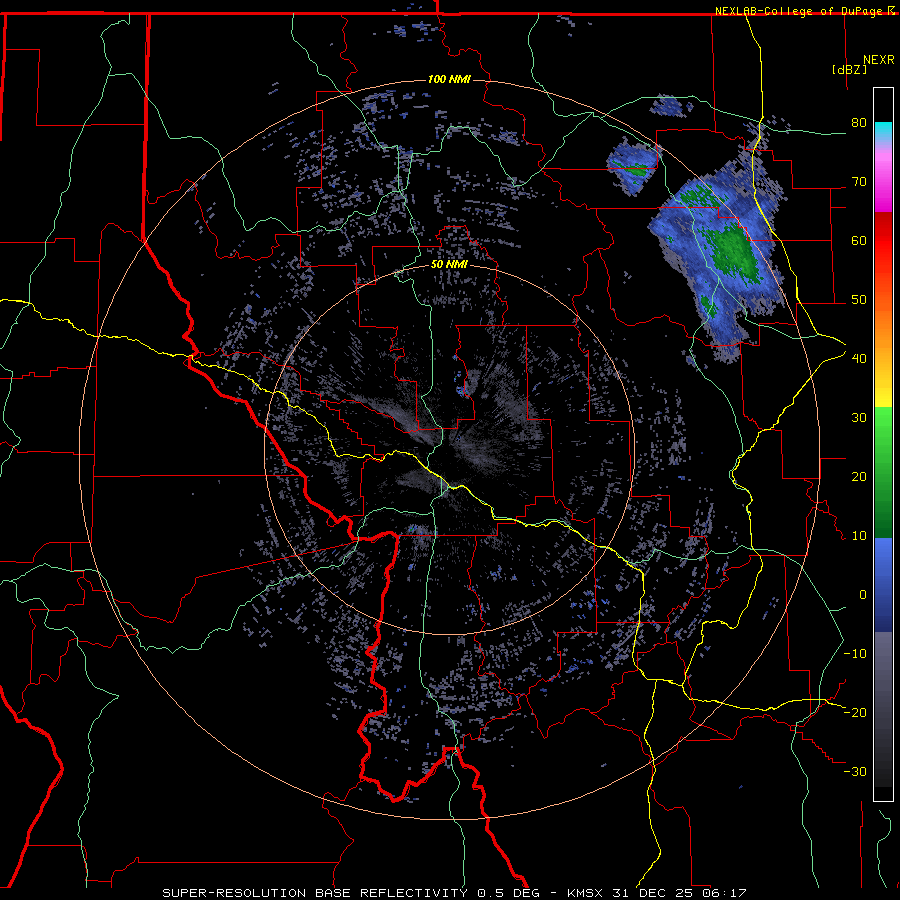Click the NEXR label above the color scale

pos(879,60)
